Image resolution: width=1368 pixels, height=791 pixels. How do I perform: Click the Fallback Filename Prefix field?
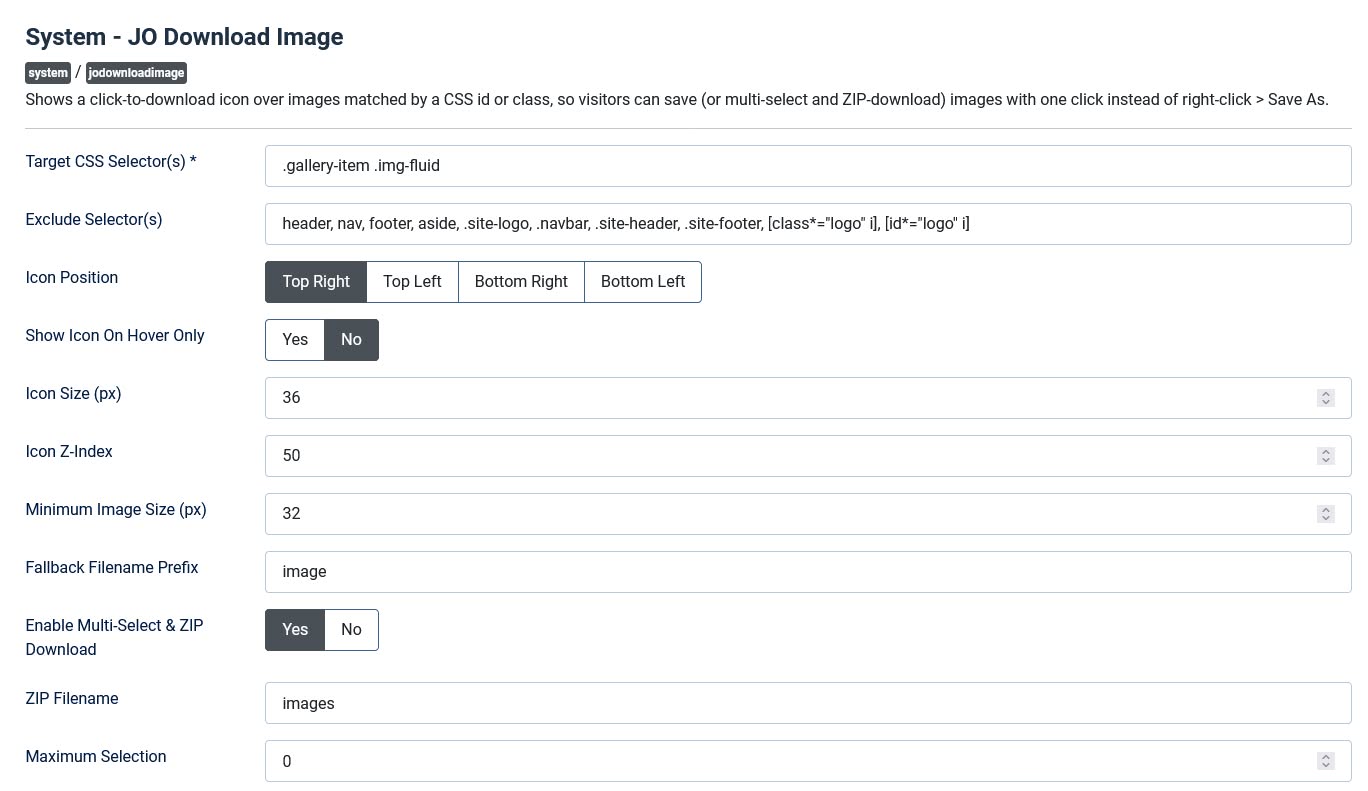(x=808, y=572)
